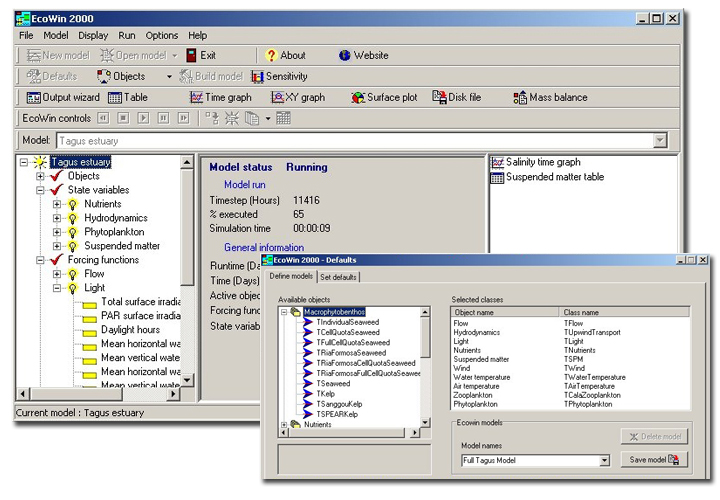Click the grayed New model icon

coord(34,56)
